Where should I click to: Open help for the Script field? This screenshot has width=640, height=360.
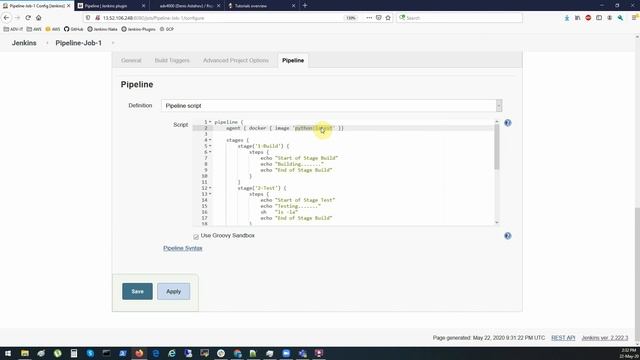click(x=508, y=123)
